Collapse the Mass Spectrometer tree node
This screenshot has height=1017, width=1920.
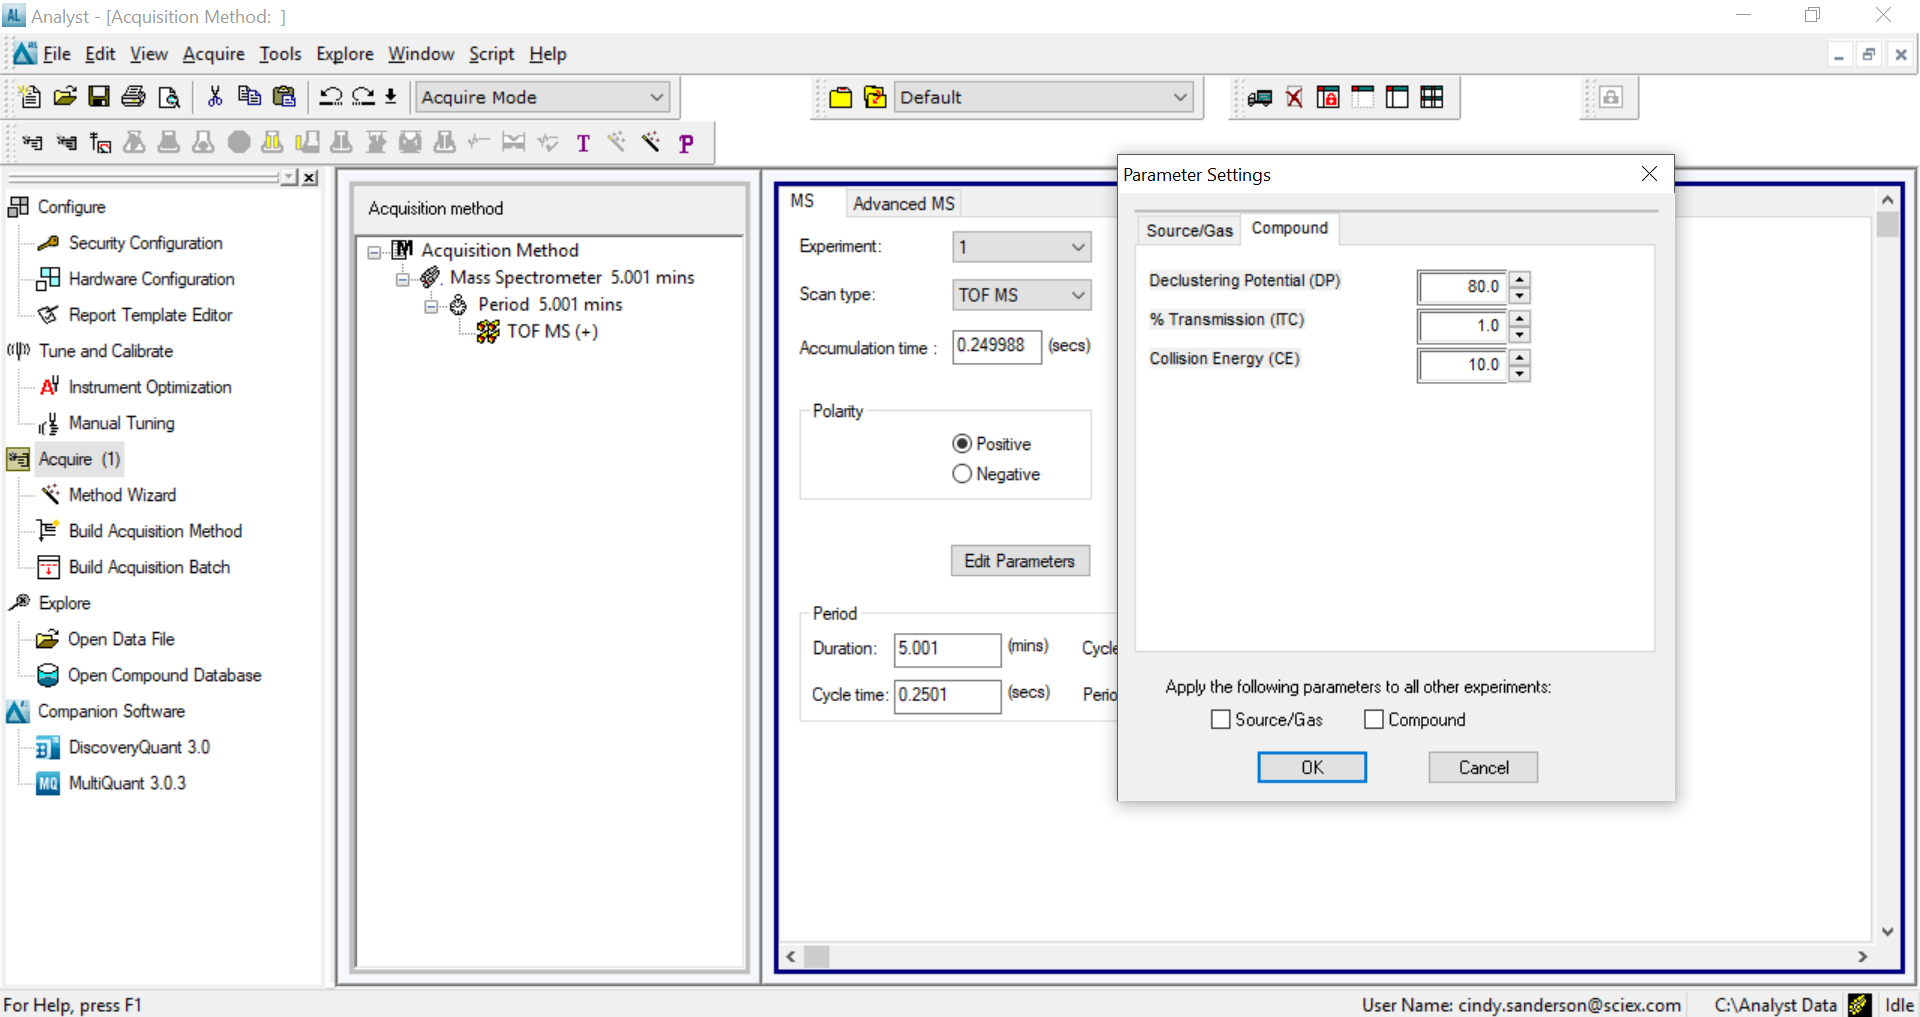point(403,278)
